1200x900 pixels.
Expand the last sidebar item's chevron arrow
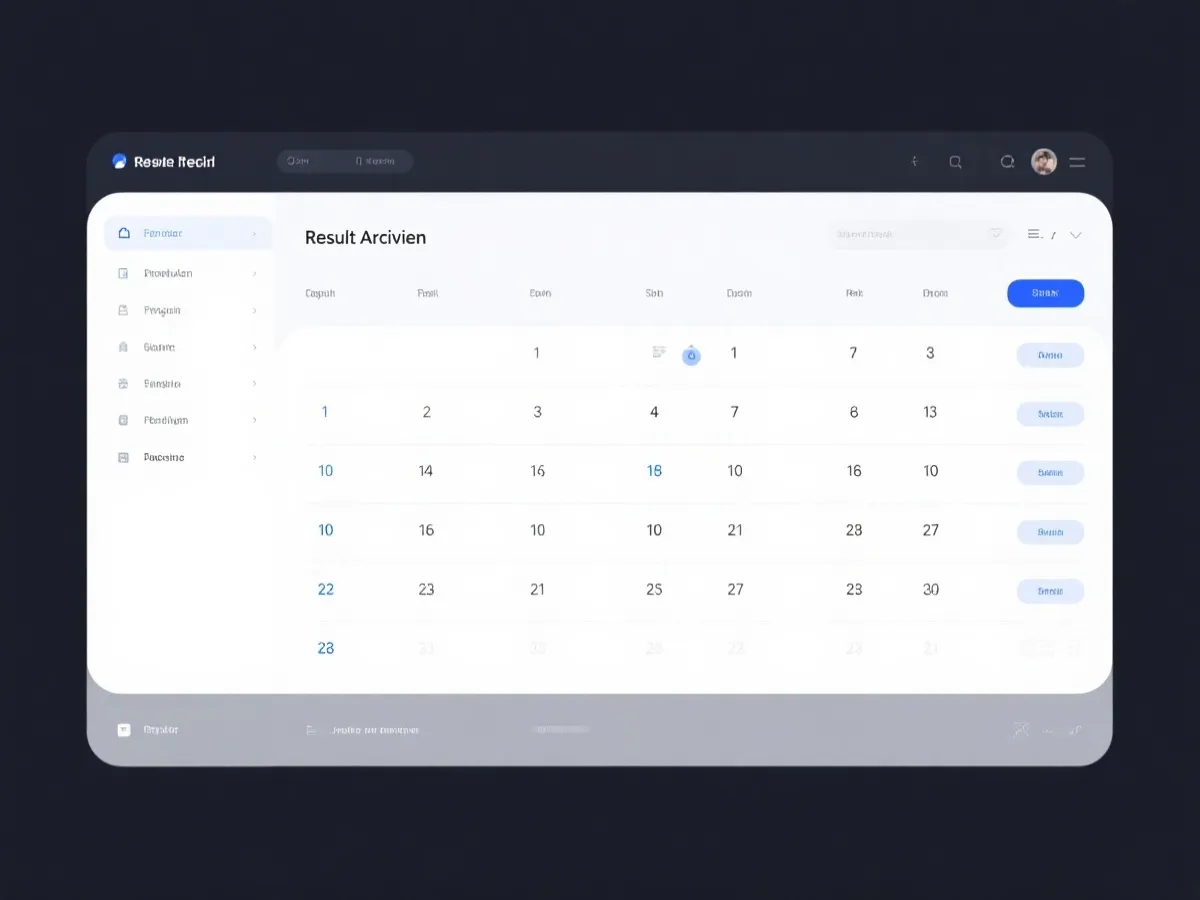255,457
